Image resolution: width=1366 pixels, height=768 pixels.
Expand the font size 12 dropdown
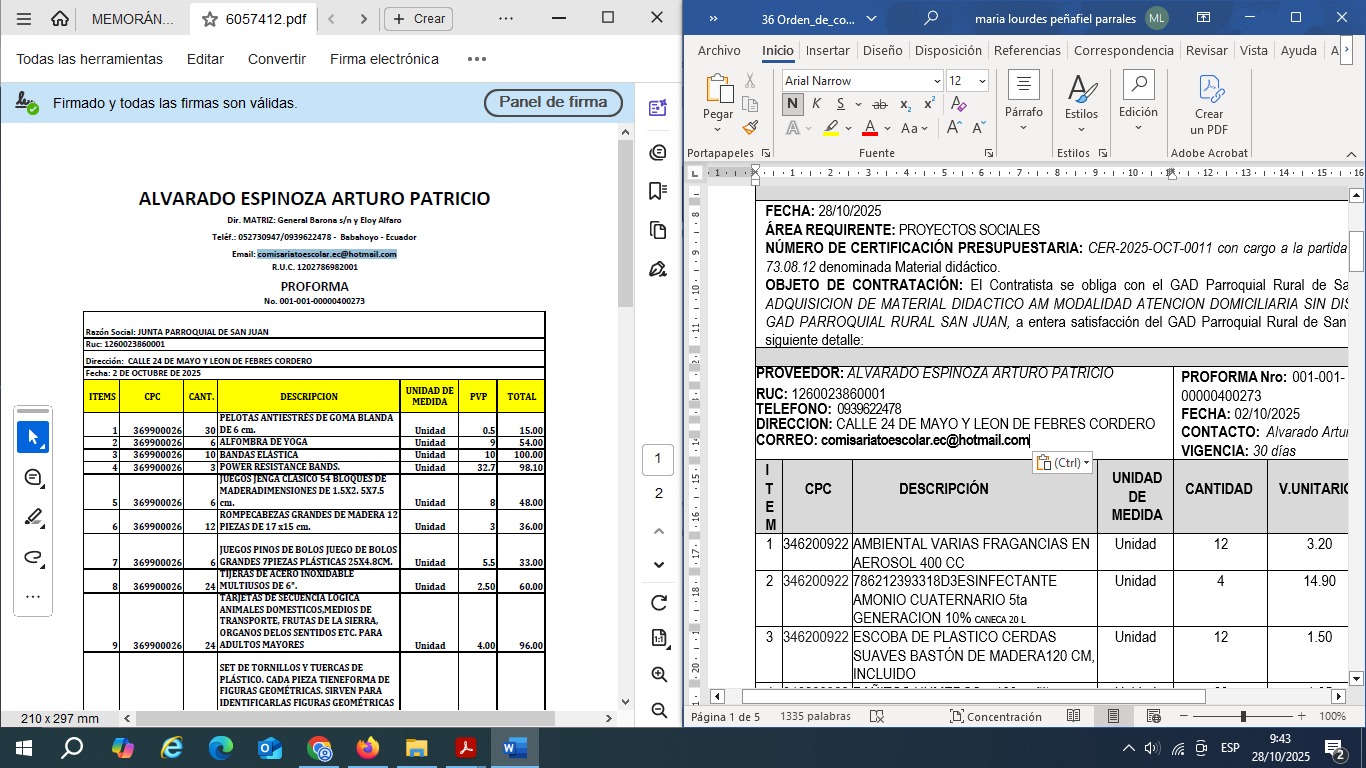coord(982,81)
